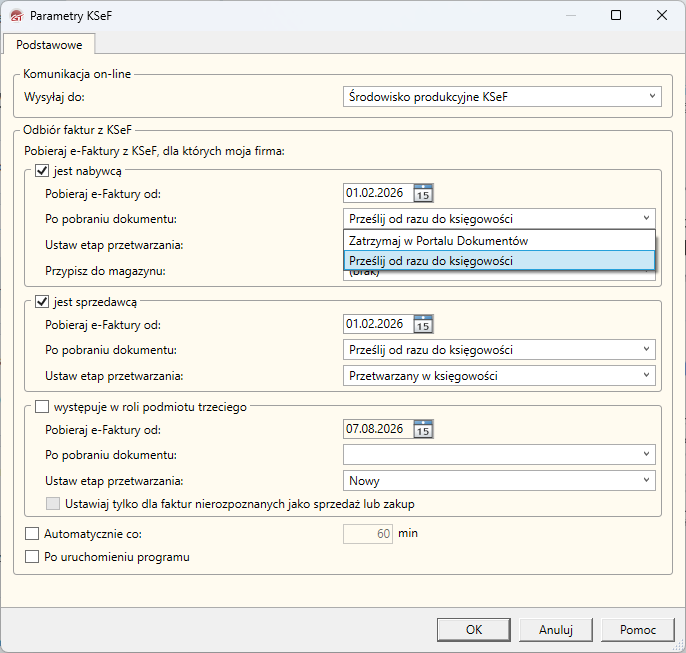The image size is (686, 653).
Task: Uncheck the jest sprzedawcą checkbox
Action: click(42, 302)
